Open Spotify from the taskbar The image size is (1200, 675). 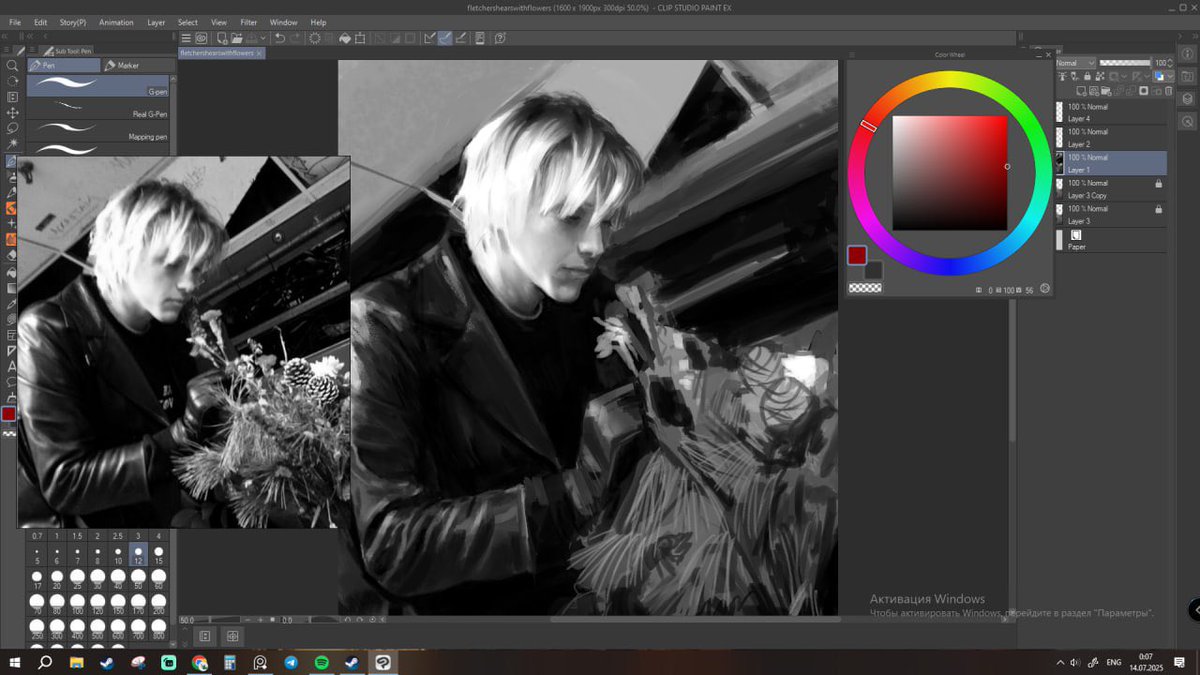coord(322,662)
